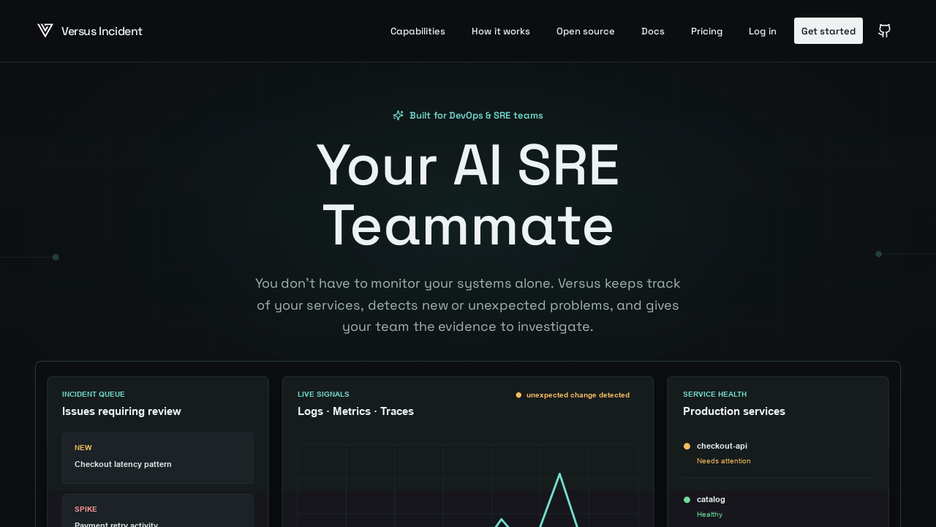Open the Docs page
The width and height of the screenshot is (936, 527).
point(652,31)
